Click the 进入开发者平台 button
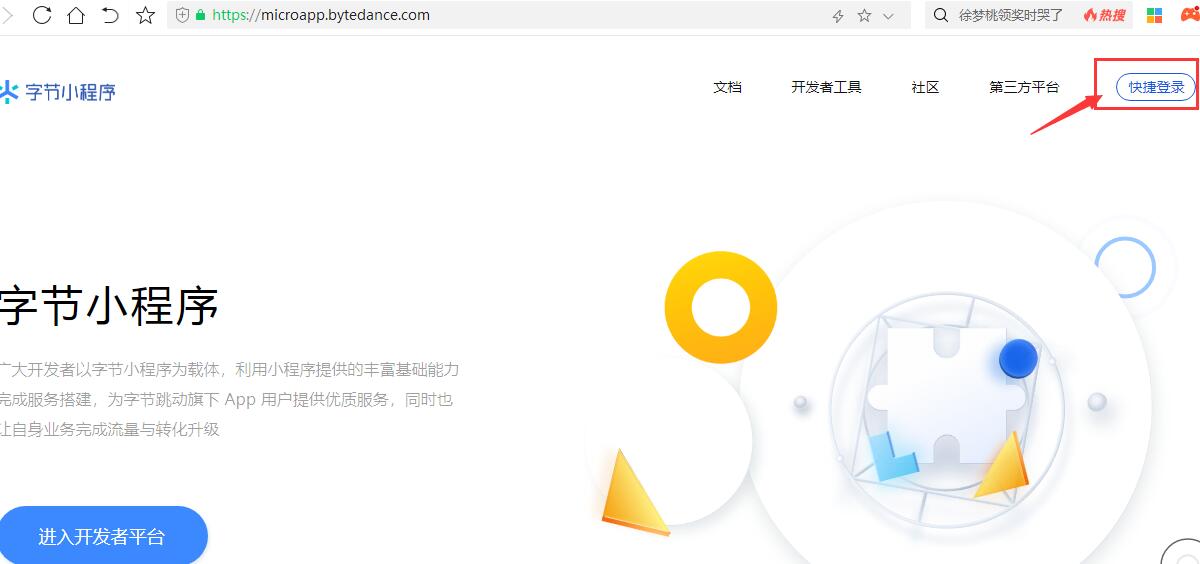Screen dimensions: 1200x564 point(102,537)
